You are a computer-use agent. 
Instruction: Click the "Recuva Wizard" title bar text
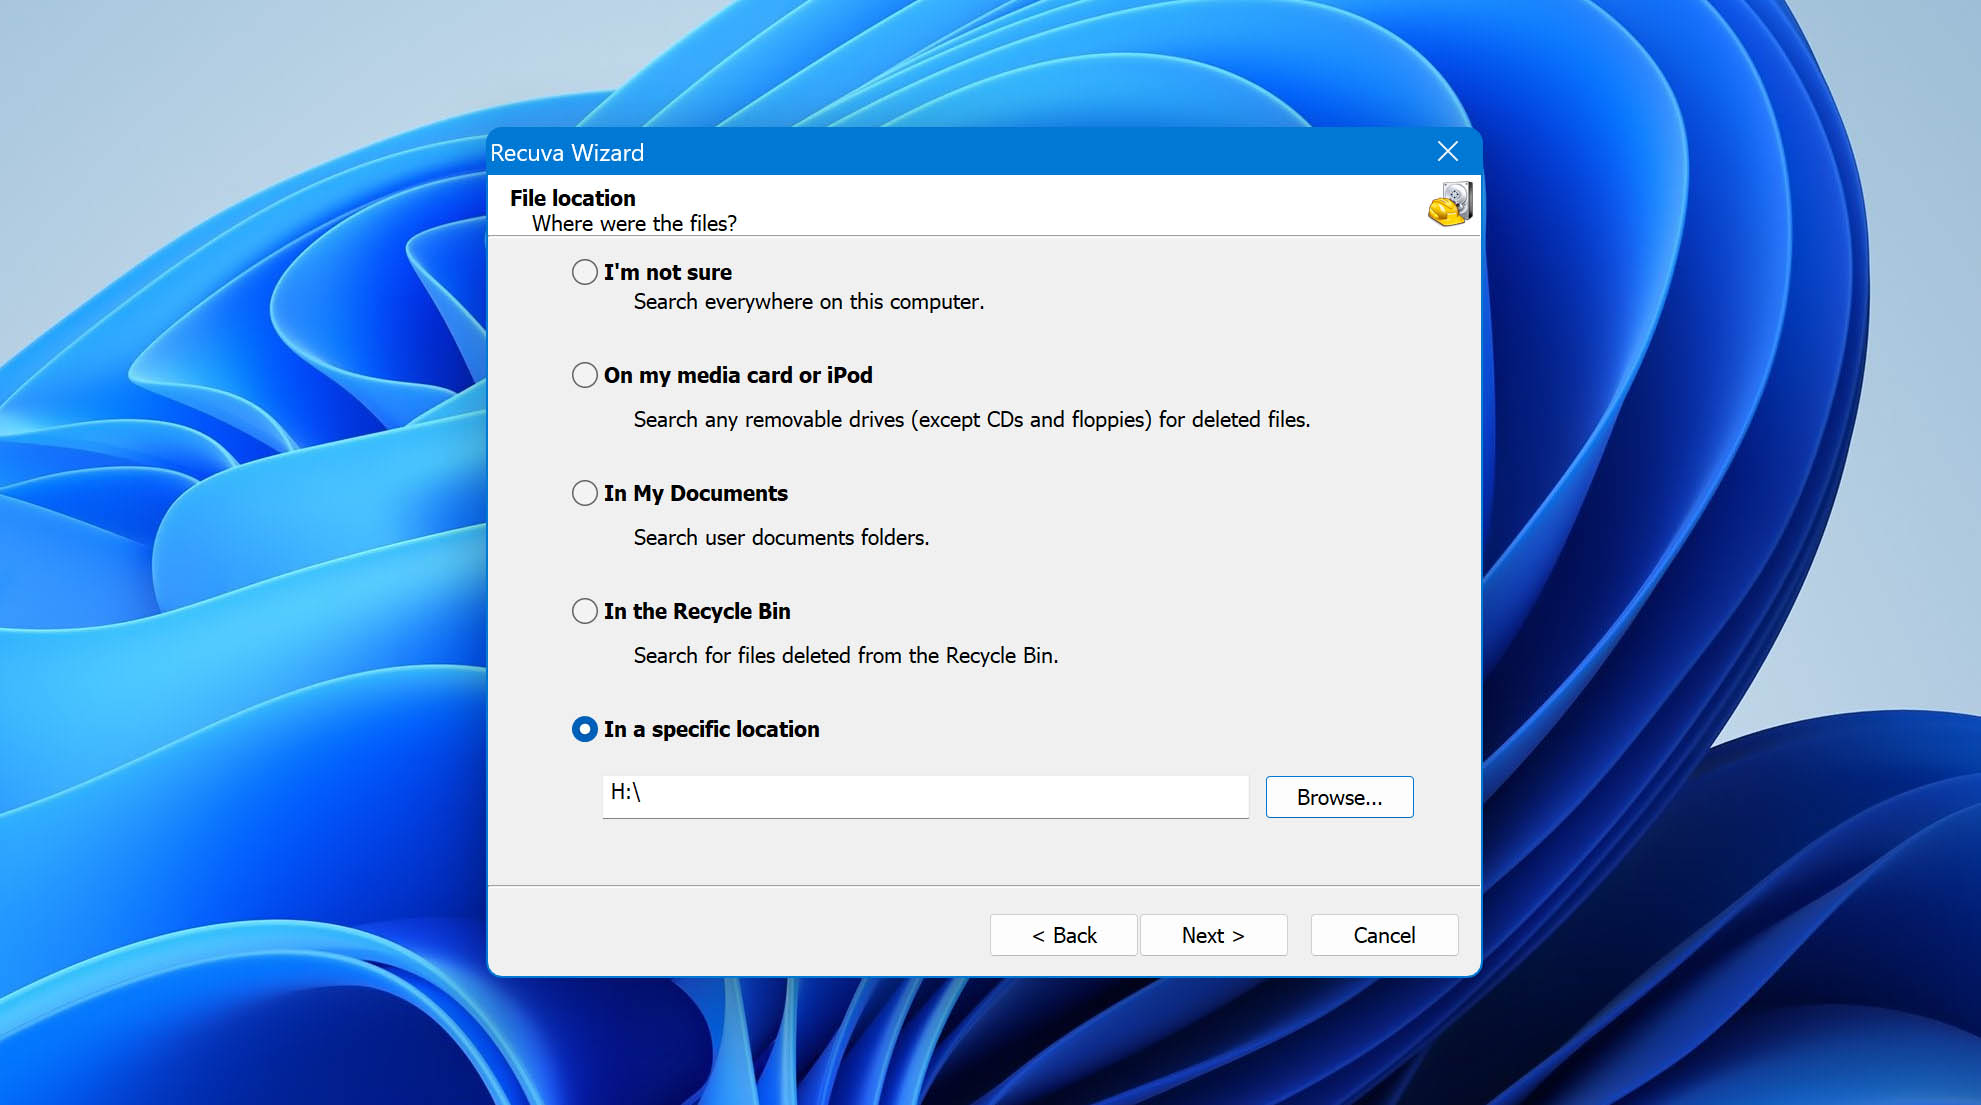pos(567,153)
